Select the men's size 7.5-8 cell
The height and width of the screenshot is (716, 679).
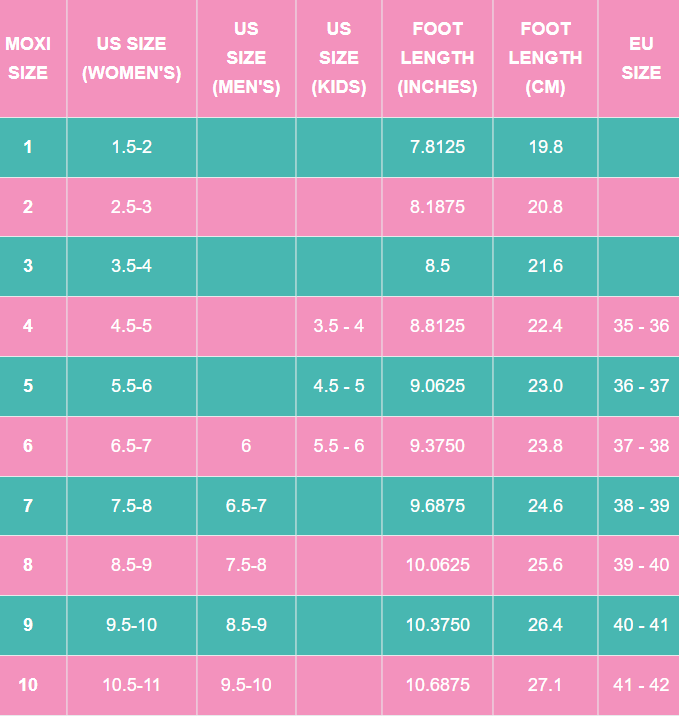pos(246,565)
